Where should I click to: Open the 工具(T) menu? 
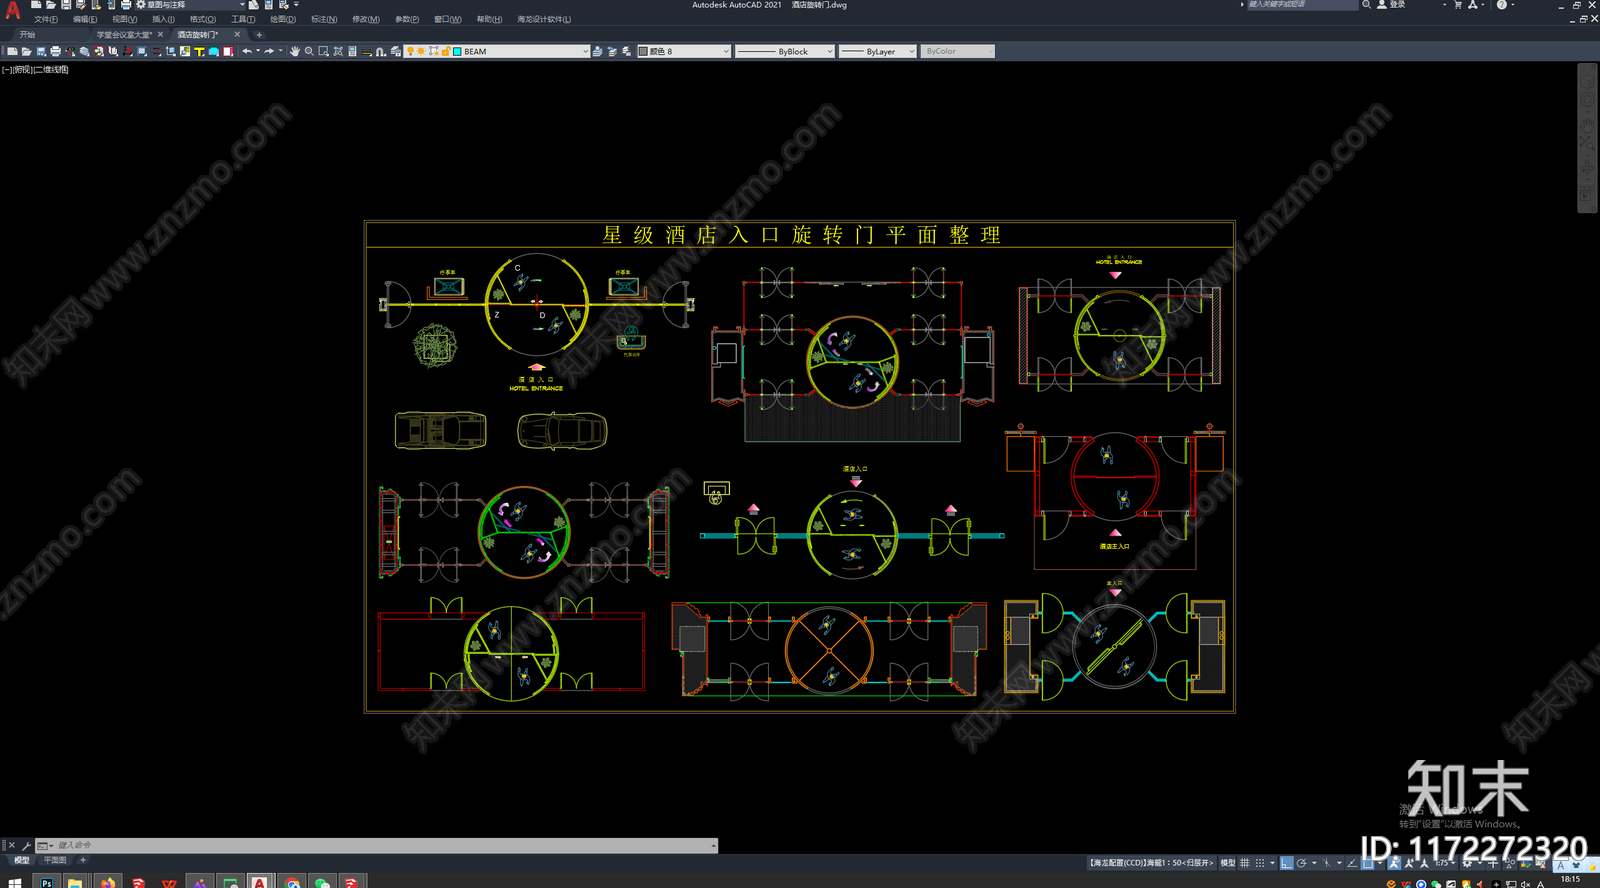[243, 19]
